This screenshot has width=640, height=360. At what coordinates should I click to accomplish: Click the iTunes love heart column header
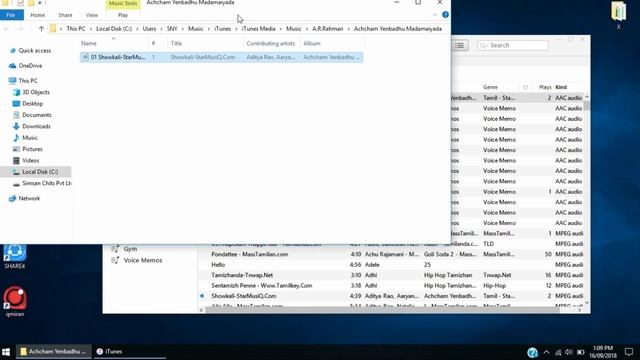(x=525, y=87)
